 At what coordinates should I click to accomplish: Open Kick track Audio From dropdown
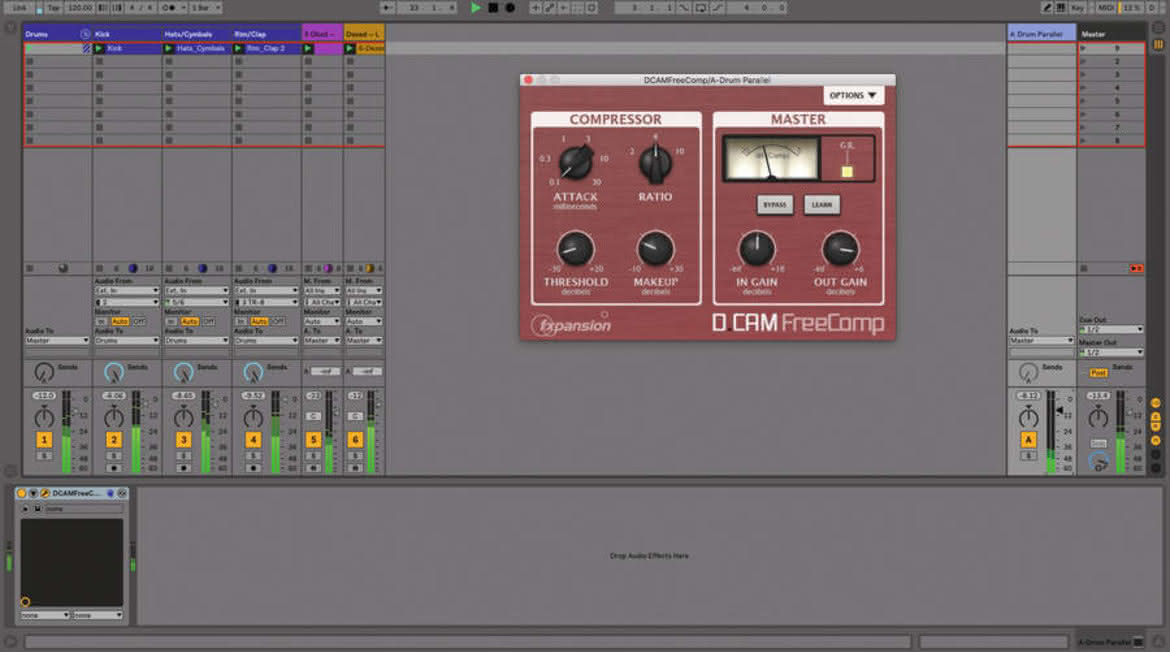click(126, 290)
